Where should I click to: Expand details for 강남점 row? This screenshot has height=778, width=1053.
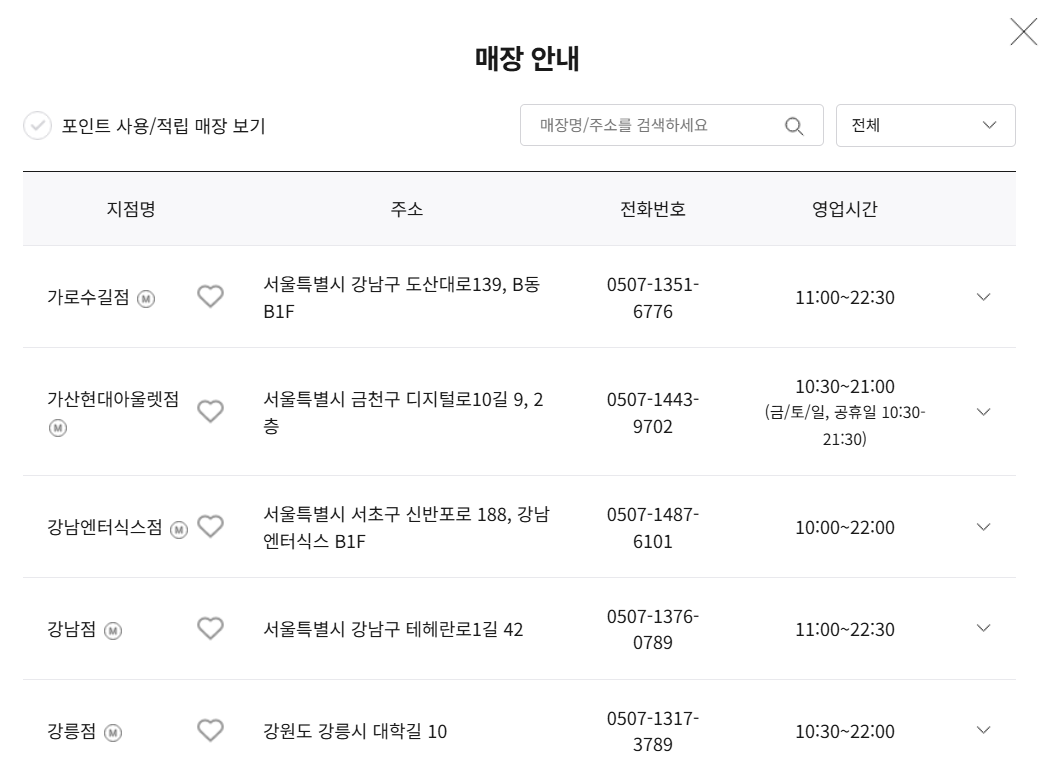pos(983,628)
